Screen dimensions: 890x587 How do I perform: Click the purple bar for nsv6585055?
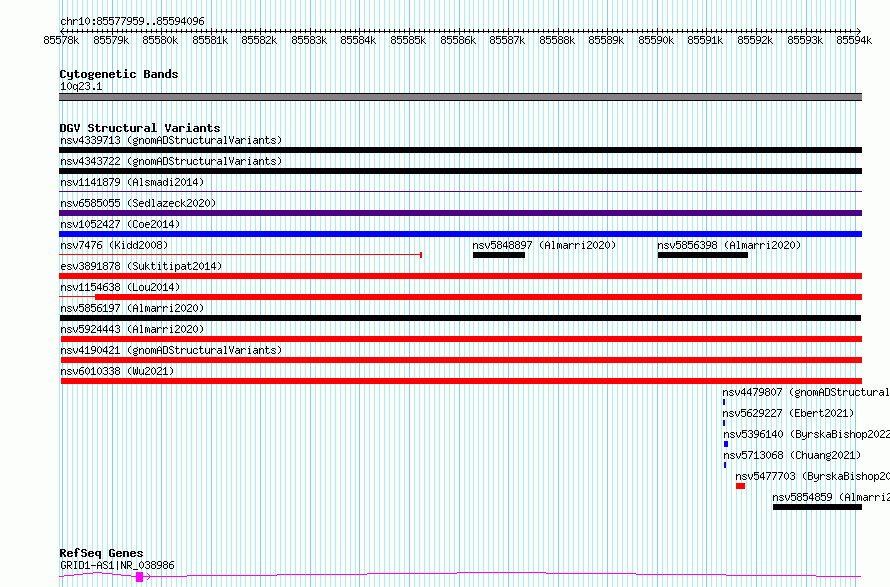[x=460, y=213]
